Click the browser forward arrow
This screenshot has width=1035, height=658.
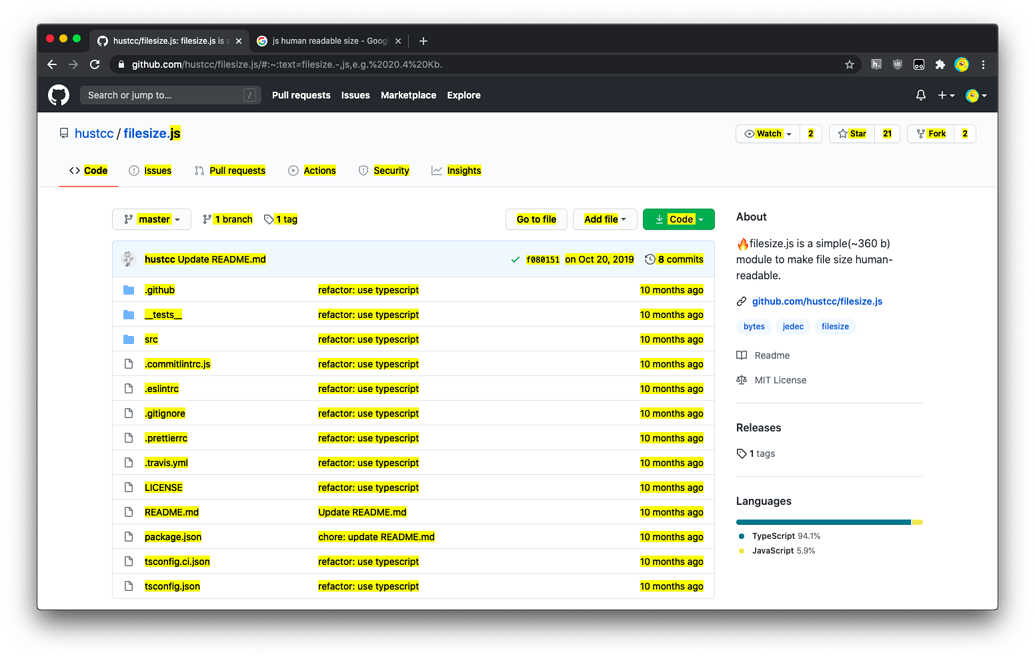(x=73, y=64)
